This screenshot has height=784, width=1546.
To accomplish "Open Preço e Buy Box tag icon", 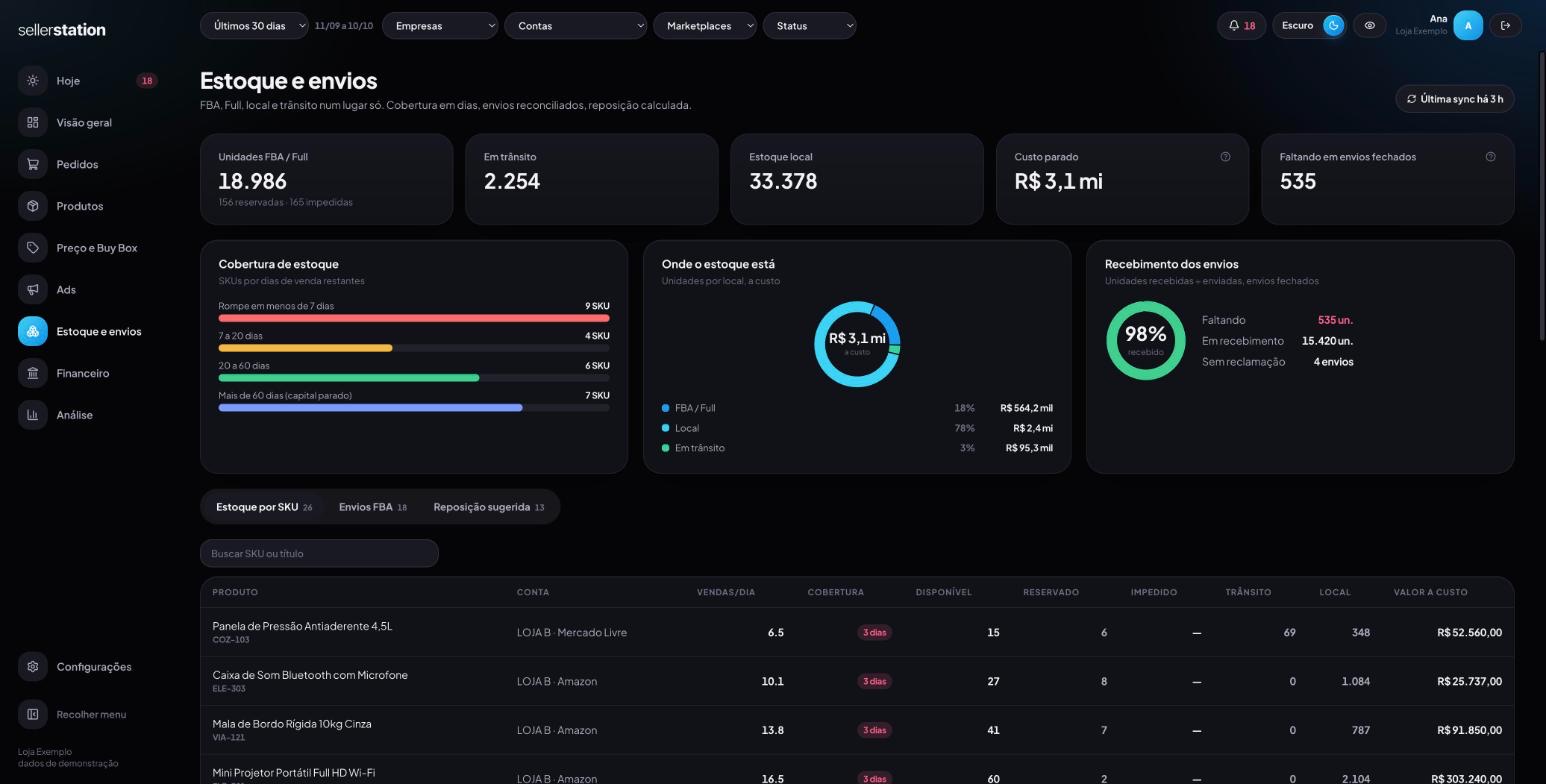I will [33, 248].
